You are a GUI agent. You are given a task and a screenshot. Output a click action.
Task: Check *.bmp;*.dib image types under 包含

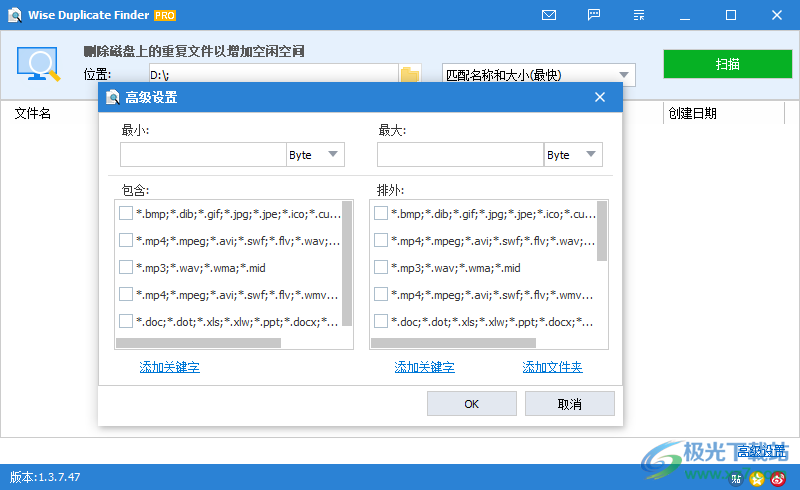tap(126, 213)
